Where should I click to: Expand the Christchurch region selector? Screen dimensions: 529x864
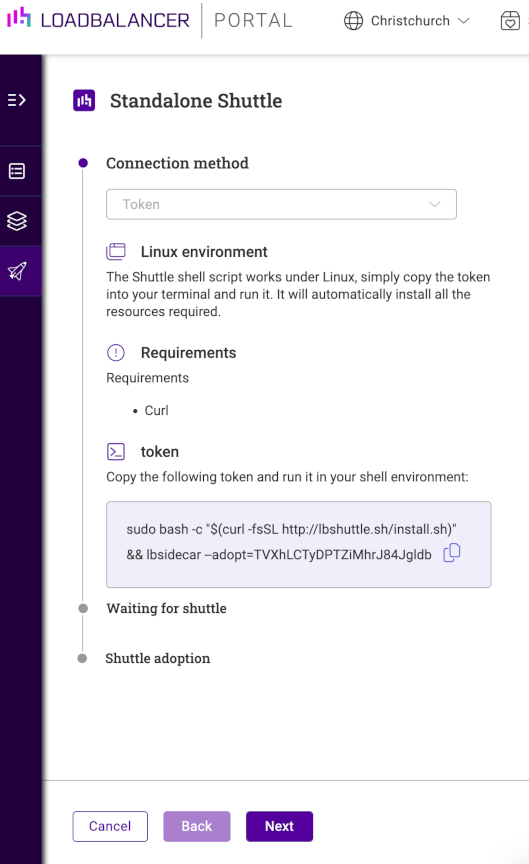pyautogui.click(x=407, y=21)
